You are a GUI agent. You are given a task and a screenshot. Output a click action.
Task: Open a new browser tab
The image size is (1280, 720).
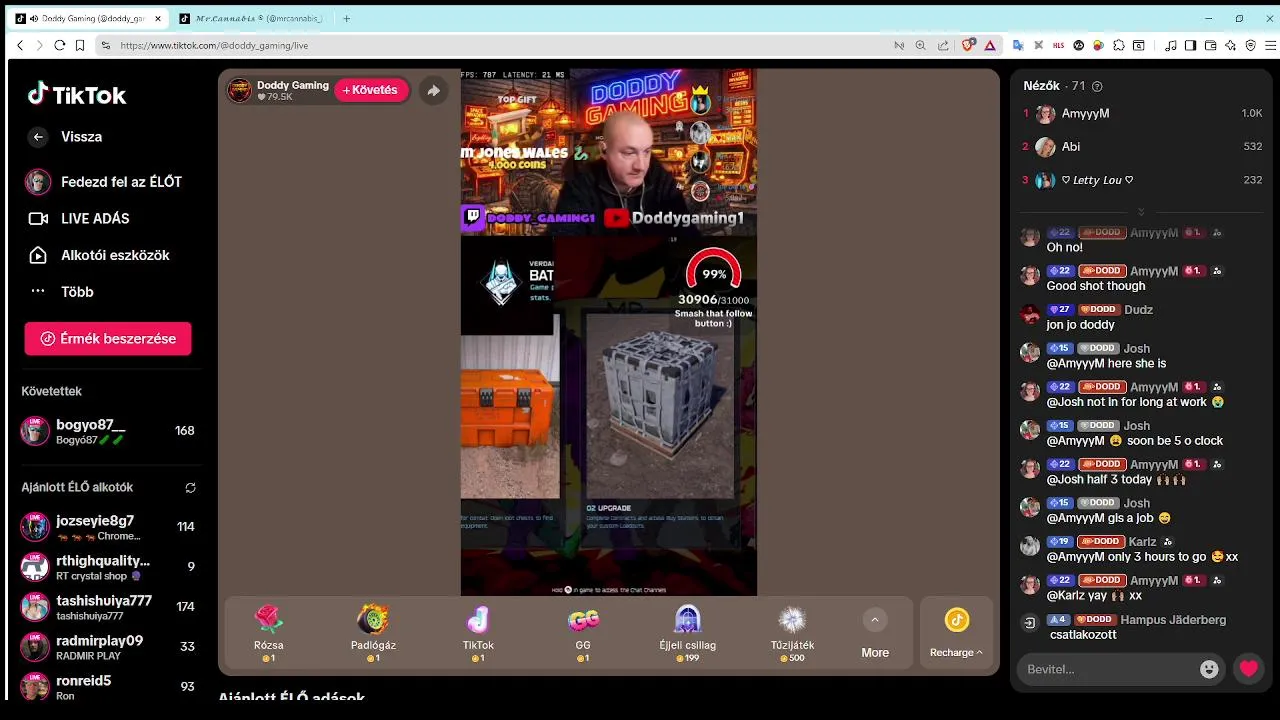tap(347, 18)
